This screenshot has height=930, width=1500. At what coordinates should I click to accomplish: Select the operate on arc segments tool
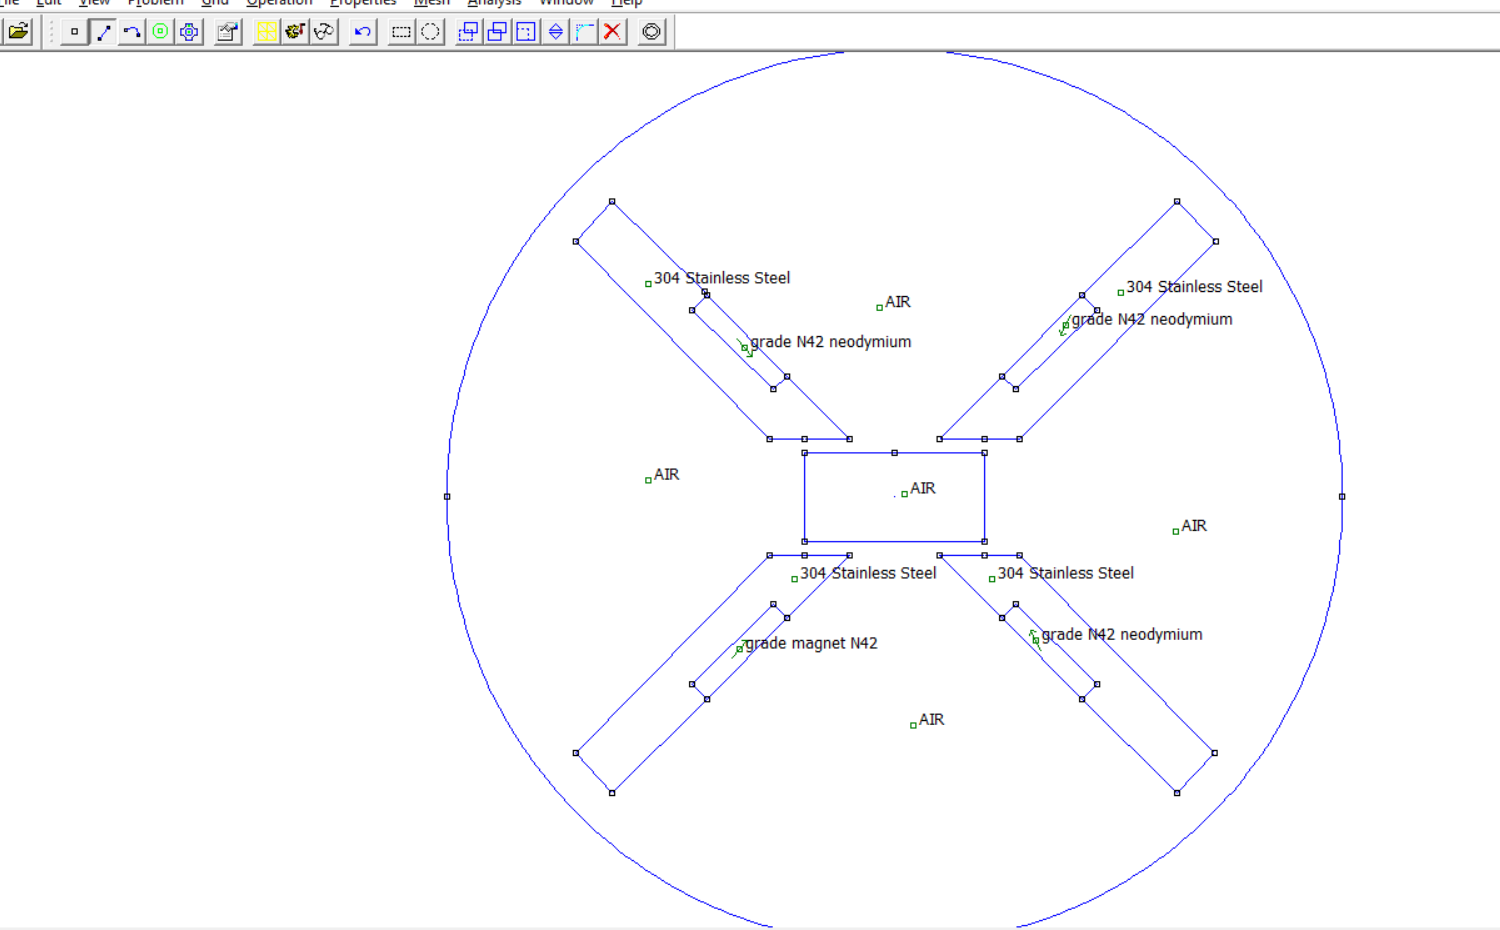click(132, 32)
